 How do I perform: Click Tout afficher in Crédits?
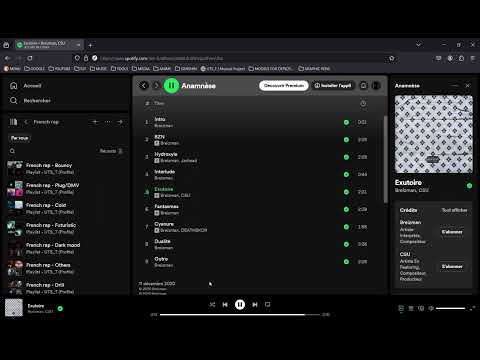point(454,210)
